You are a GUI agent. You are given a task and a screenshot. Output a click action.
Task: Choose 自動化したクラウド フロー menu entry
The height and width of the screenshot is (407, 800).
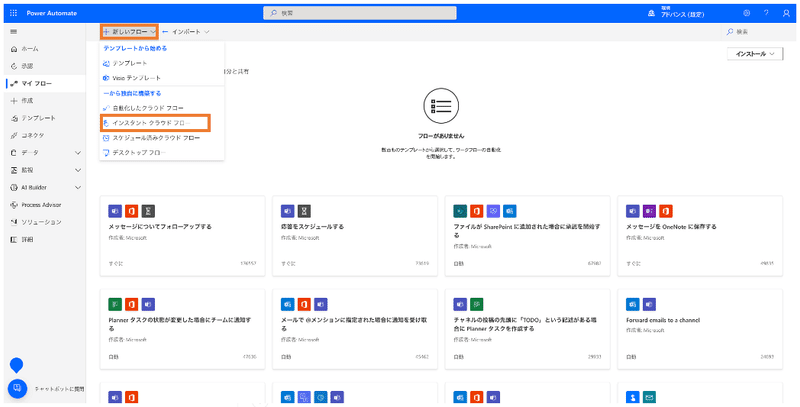[x=162, y=108]
